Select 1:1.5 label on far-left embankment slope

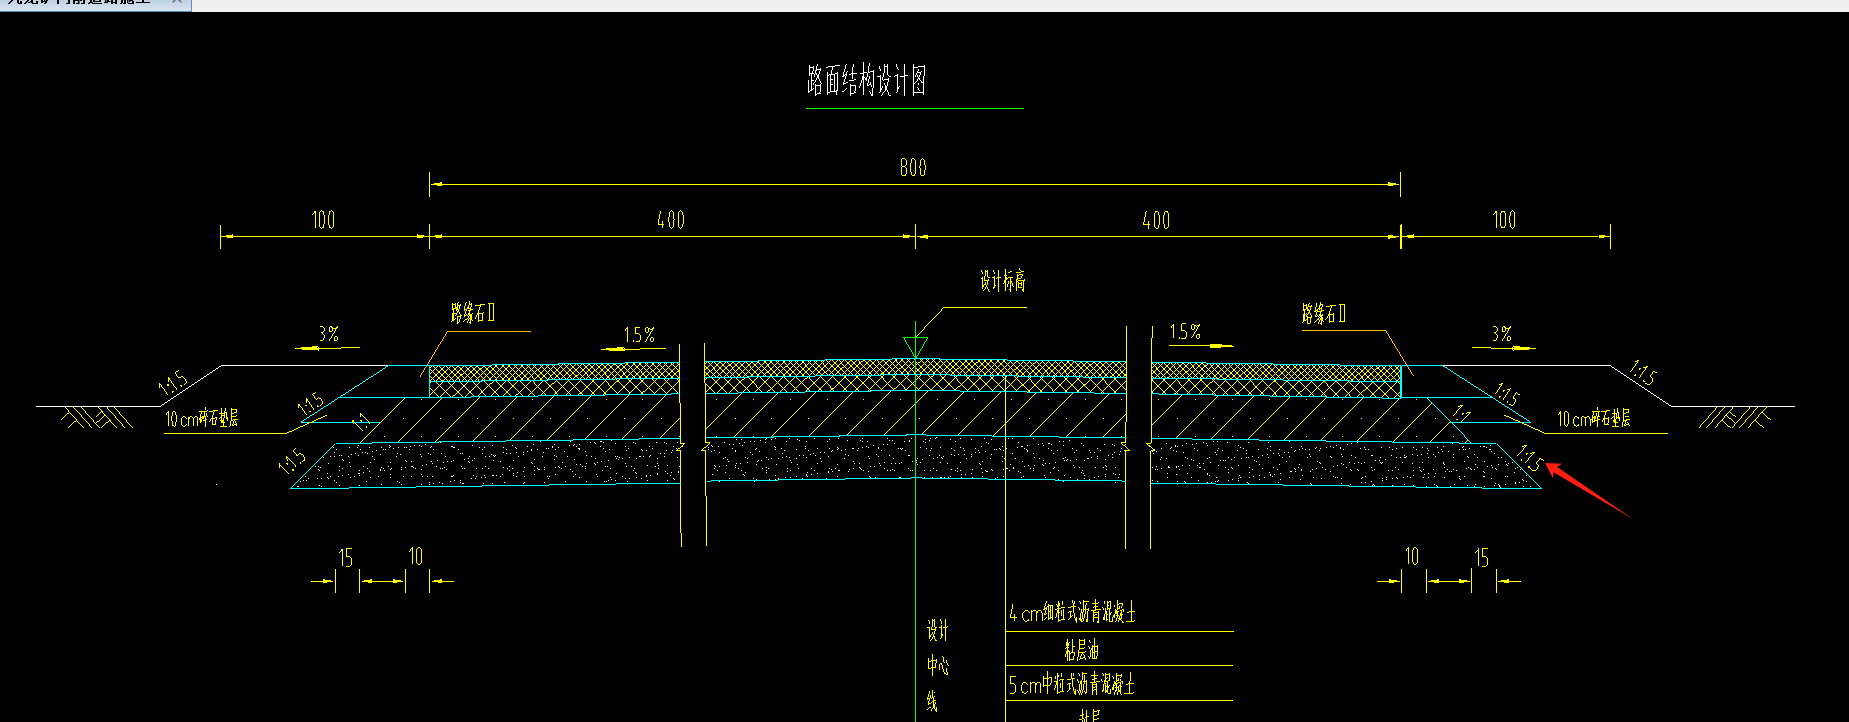coord(173,385)
